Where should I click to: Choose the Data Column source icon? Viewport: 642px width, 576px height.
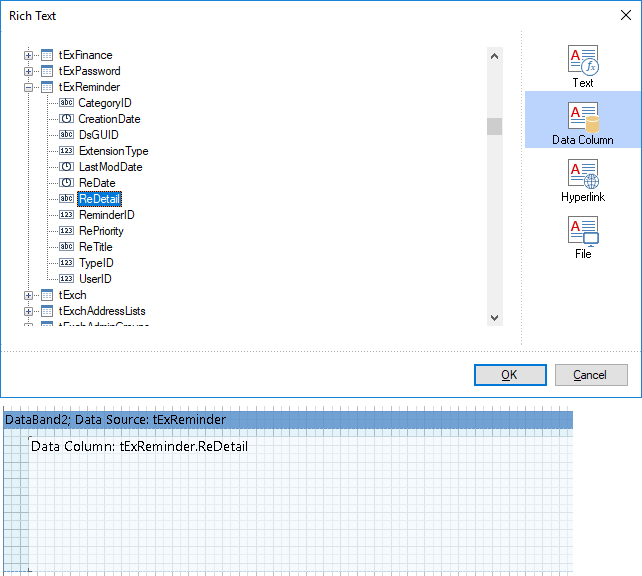(x=583, y=118)
